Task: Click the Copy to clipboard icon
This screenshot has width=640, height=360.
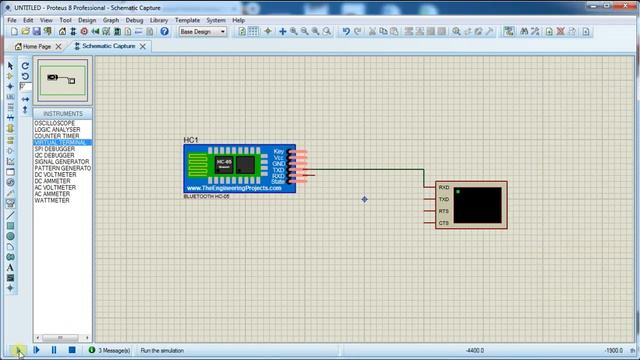Action: (383, 31)
